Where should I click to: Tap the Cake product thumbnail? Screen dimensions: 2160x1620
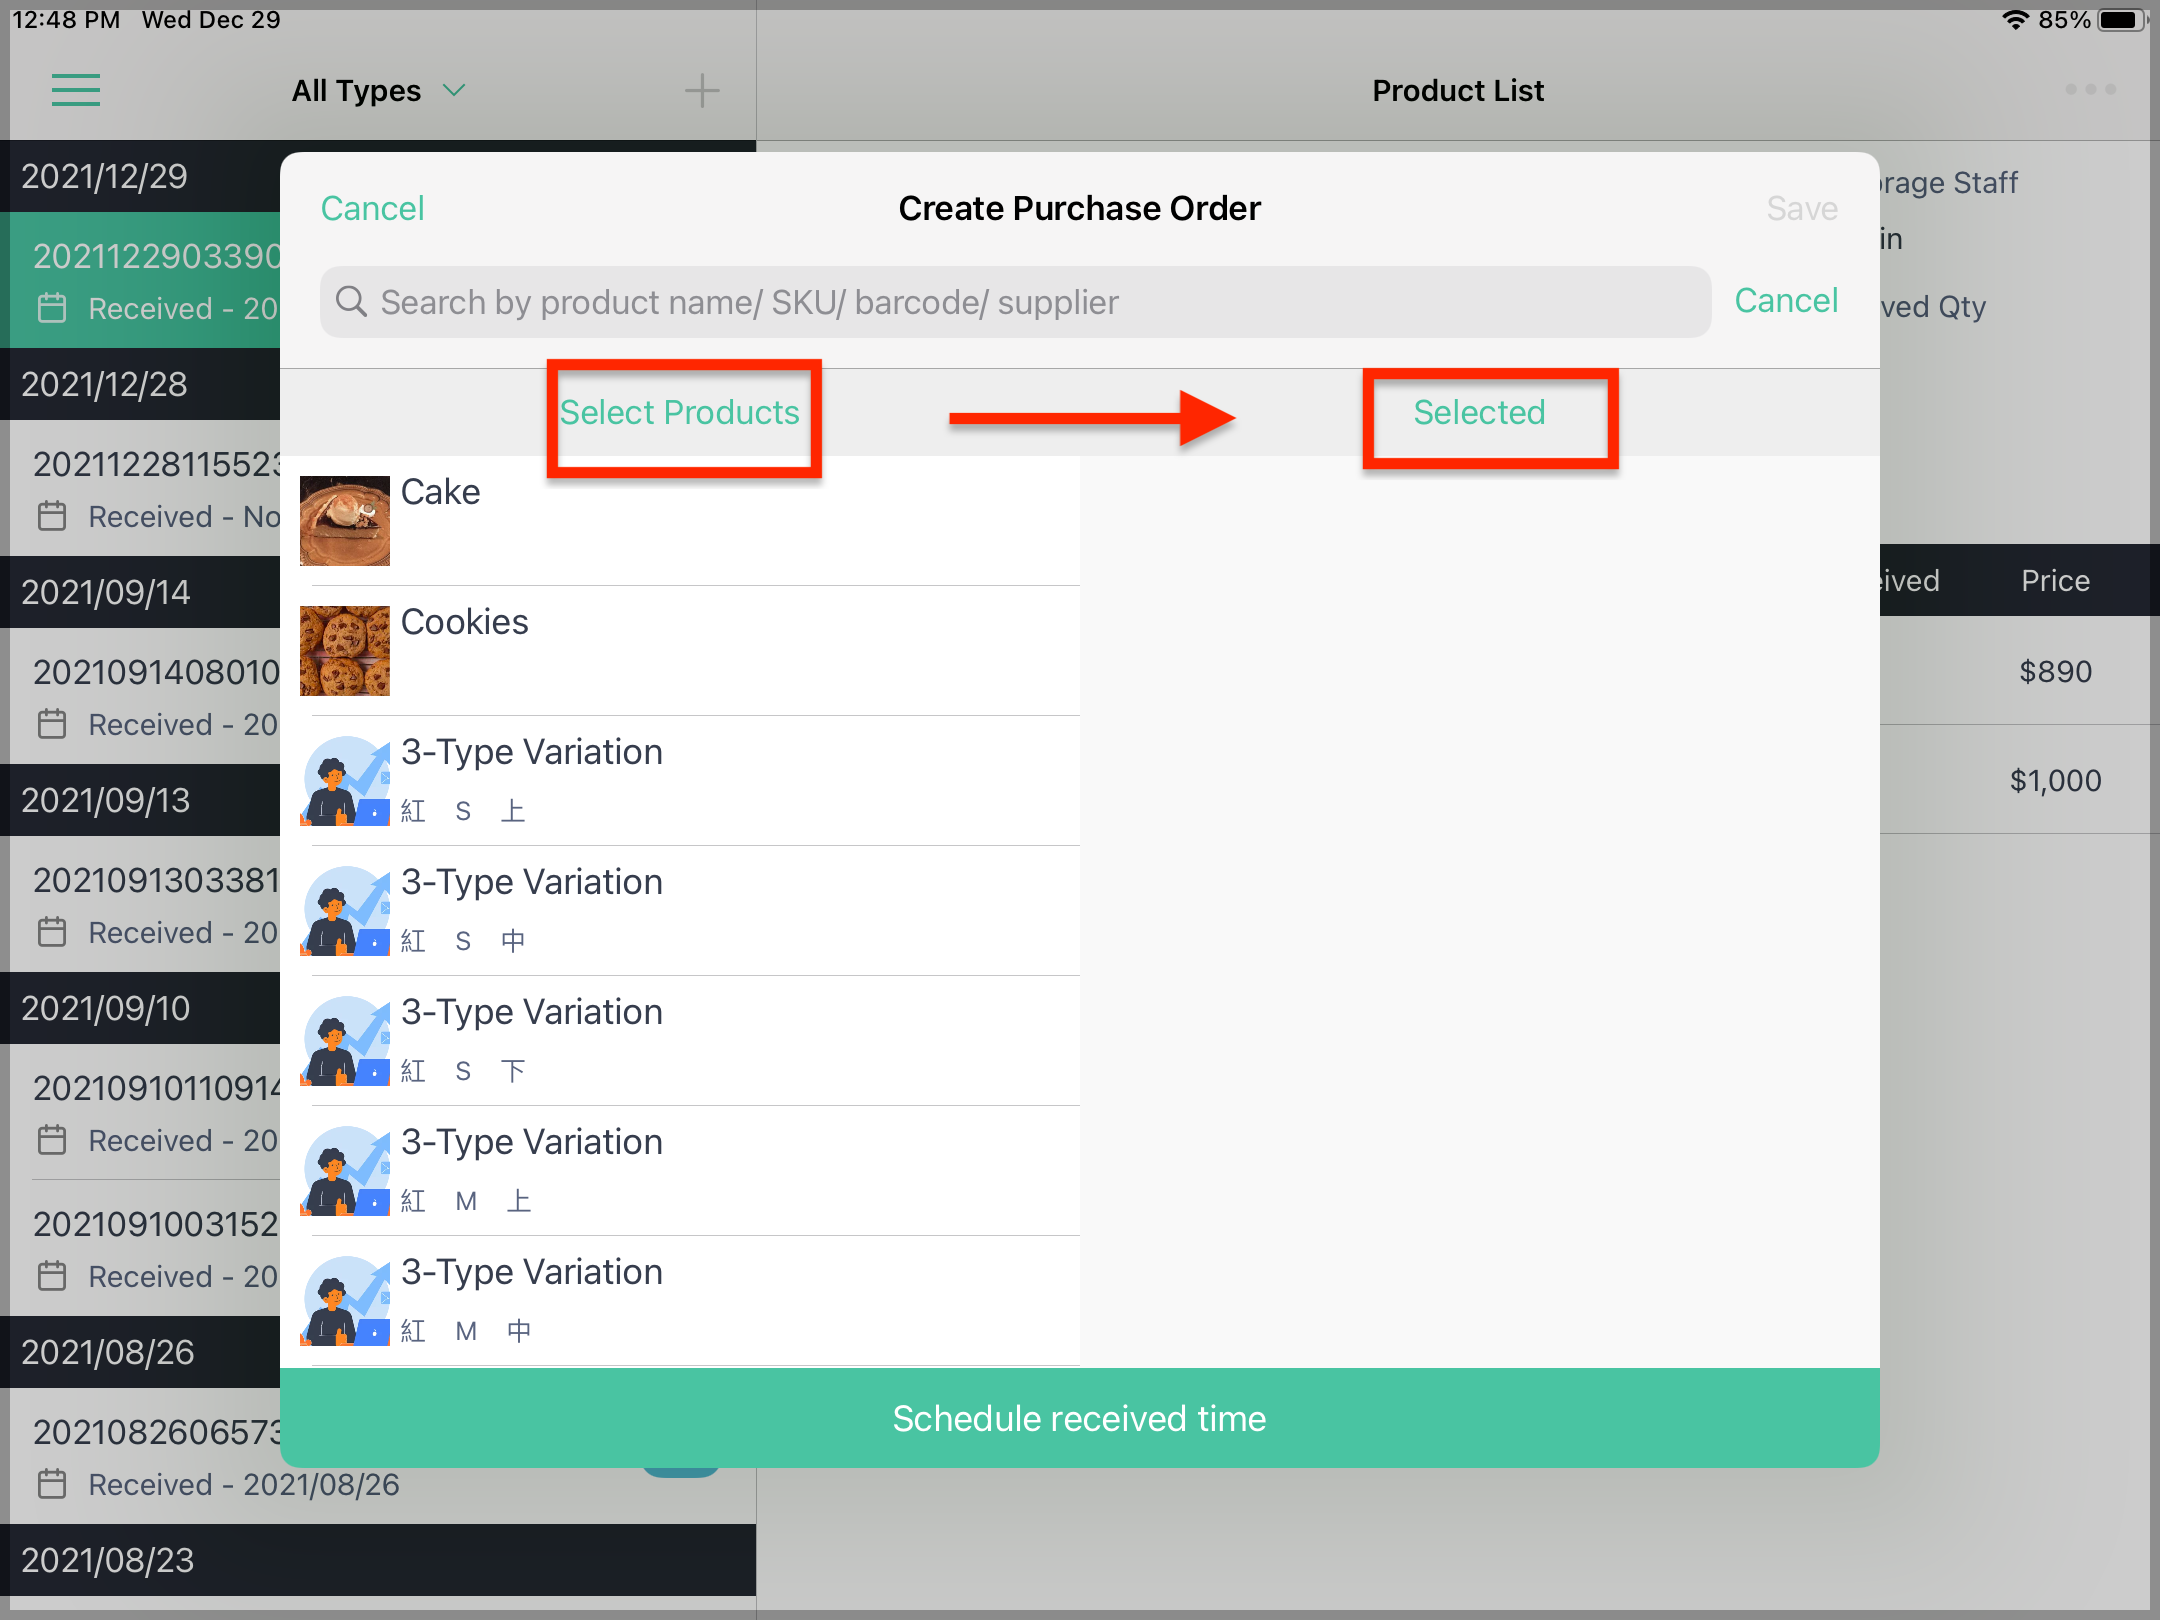(345, 520)
